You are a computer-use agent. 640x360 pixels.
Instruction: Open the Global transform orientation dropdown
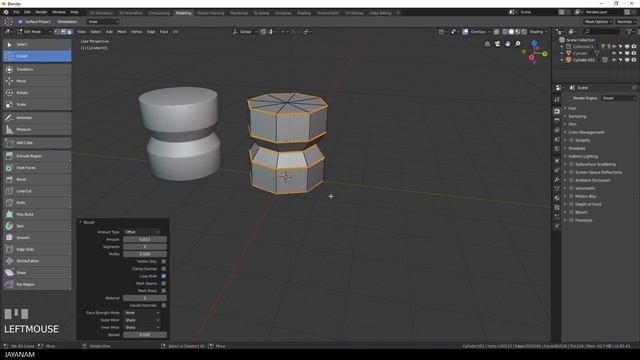click(x=245, y=32)
